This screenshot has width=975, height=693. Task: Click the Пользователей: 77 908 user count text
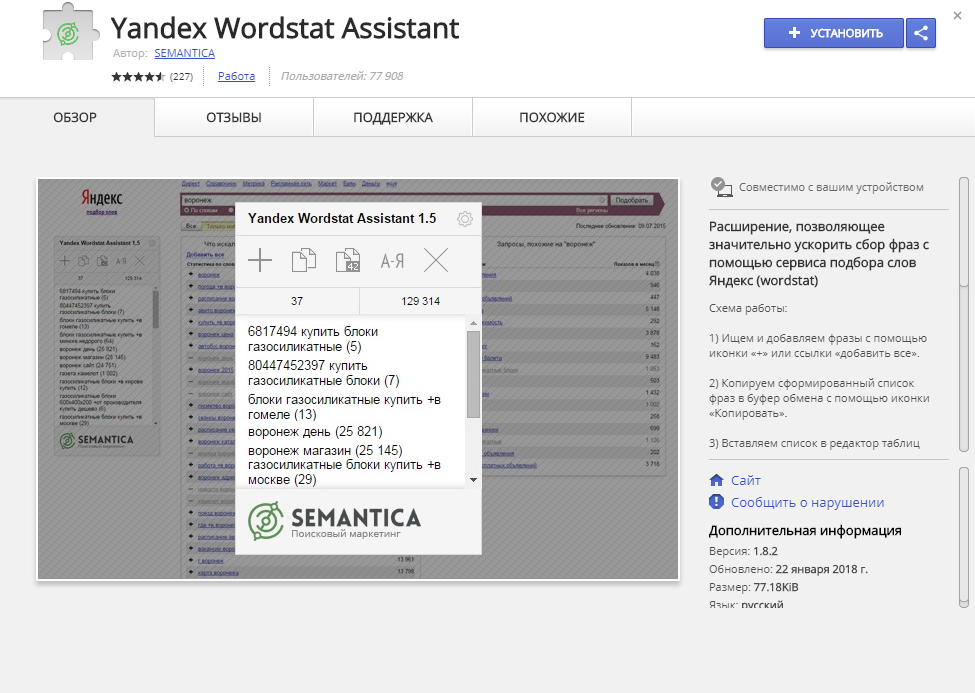[x=342, y=76]
